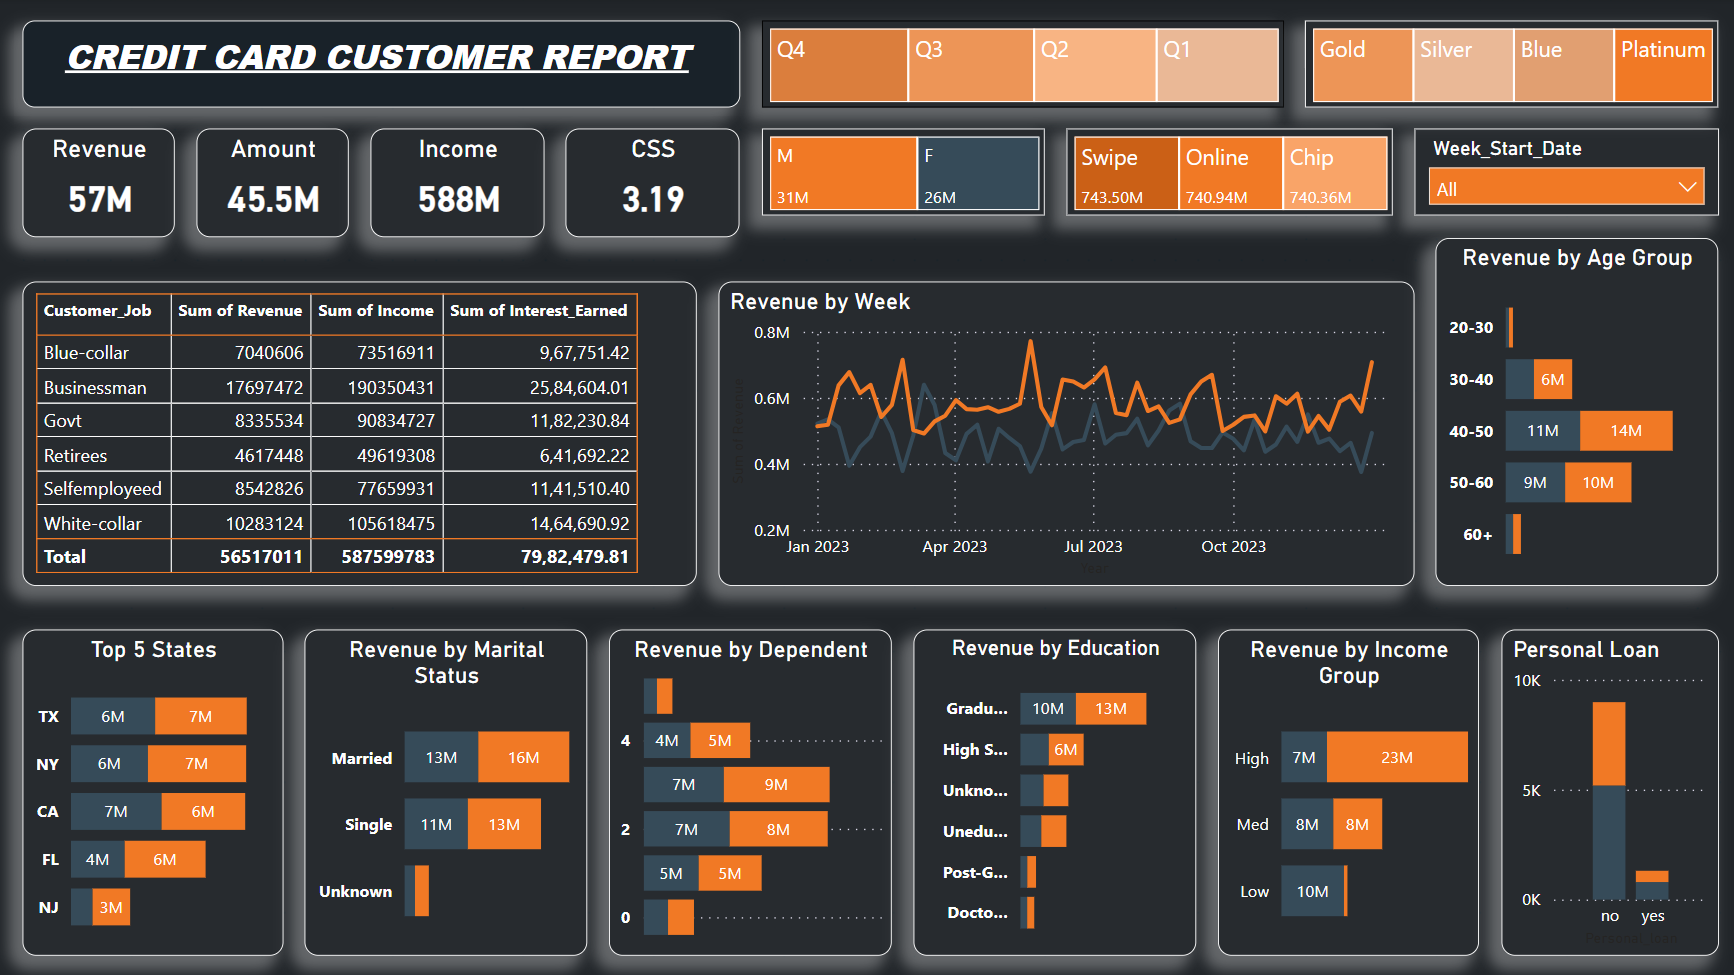
Task: Click the orange 16M Married bar
Action: 523,758
